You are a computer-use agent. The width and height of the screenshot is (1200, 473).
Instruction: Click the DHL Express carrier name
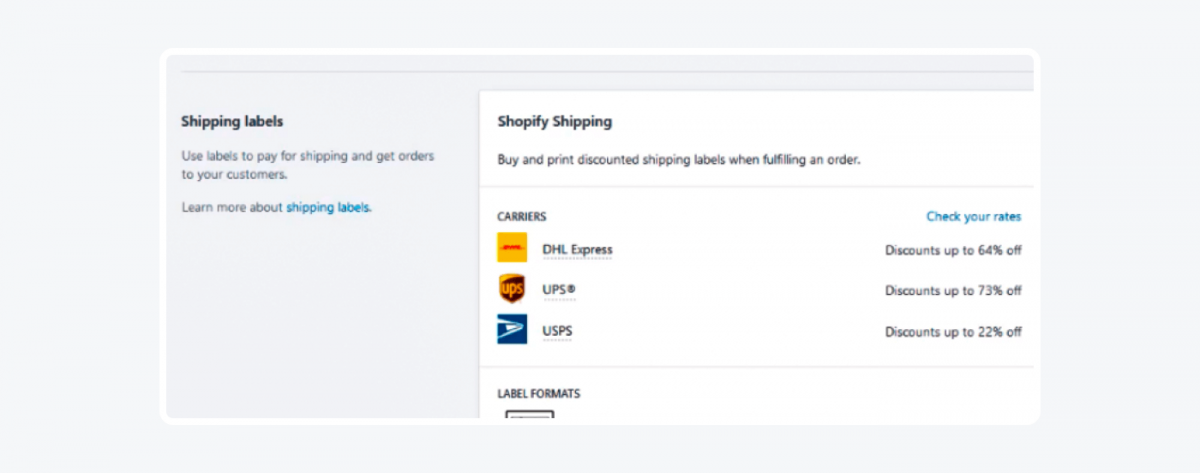577,249
